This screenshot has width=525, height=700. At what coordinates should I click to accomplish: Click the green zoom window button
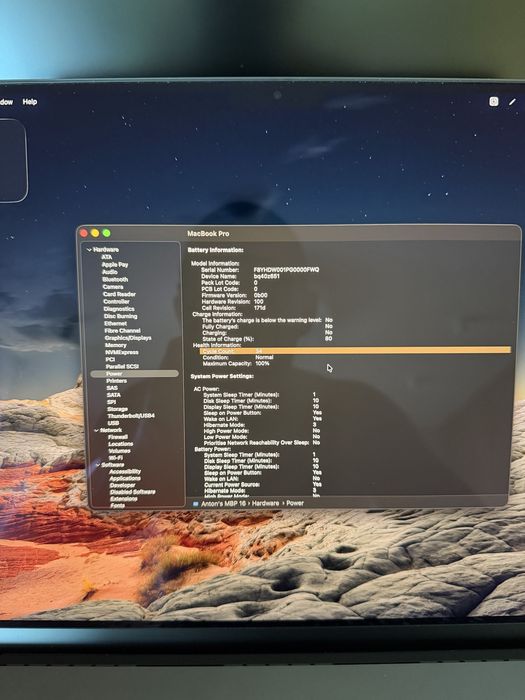point(106,233)
